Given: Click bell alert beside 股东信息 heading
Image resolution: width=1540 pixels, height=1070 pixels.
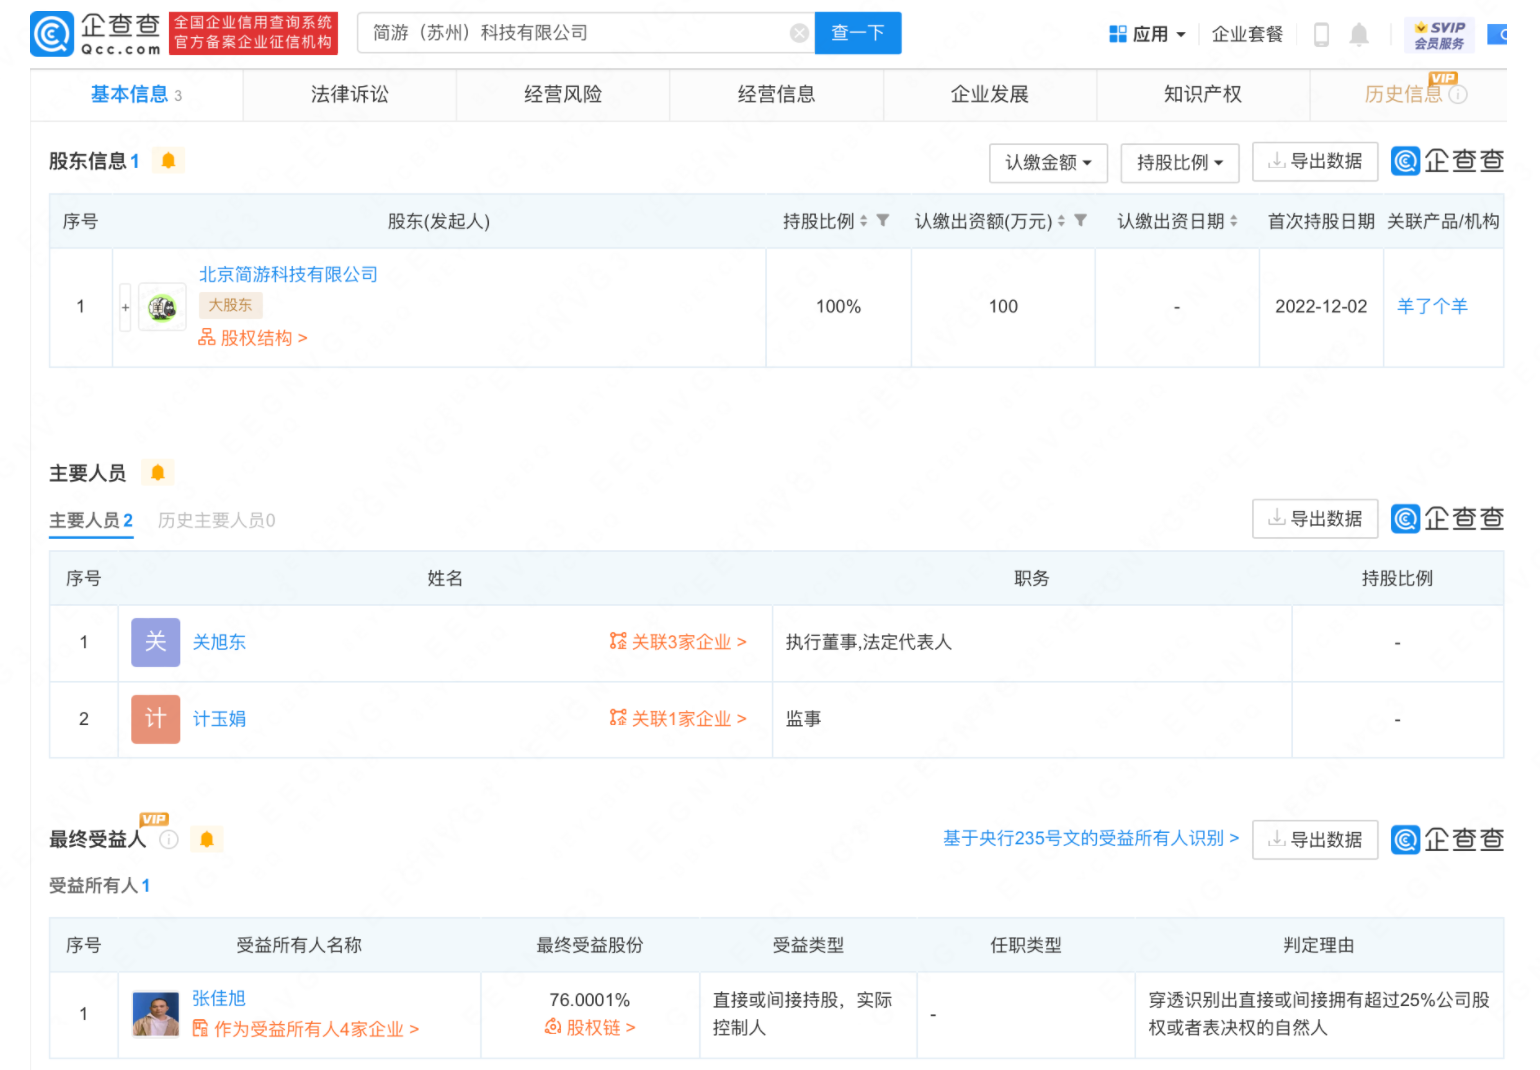Looking at the screenshot, I should [x=168, y=160].
